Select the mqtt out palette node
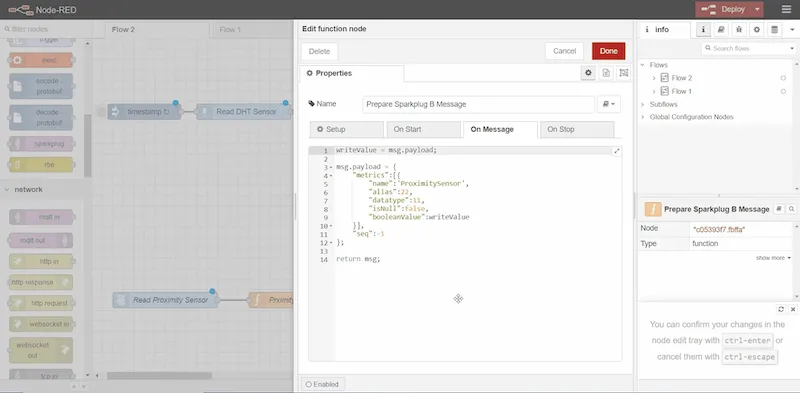 41,240
